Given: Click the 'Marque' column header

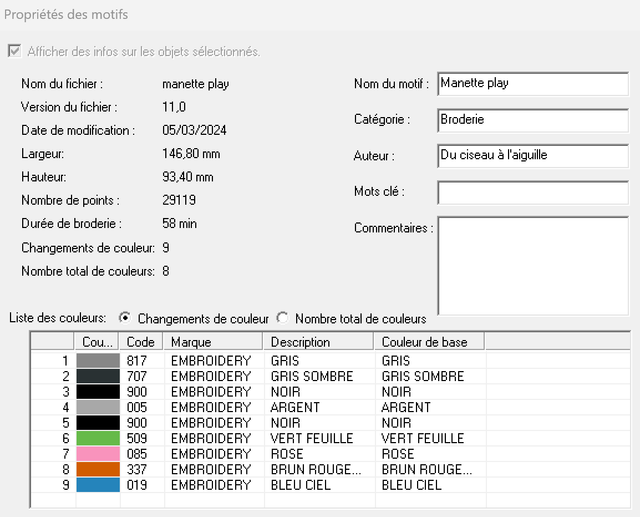Looking at the screenshot, I should tap(215, 342).
